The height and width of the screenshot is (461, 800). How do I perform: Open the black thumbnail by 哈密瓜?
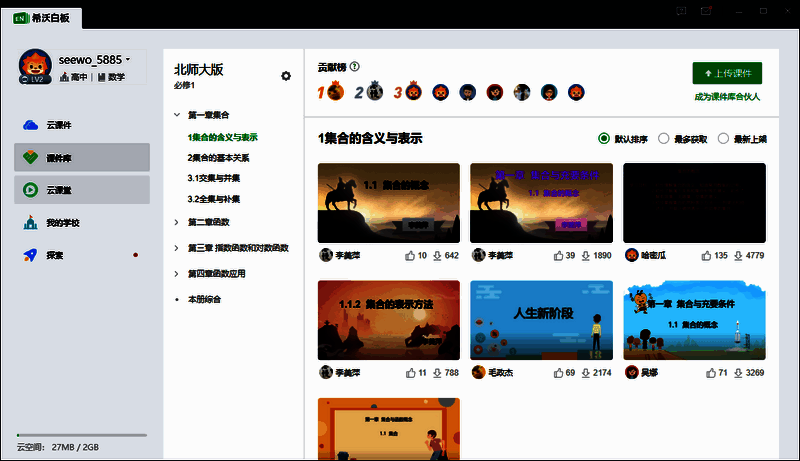(694, 203)
